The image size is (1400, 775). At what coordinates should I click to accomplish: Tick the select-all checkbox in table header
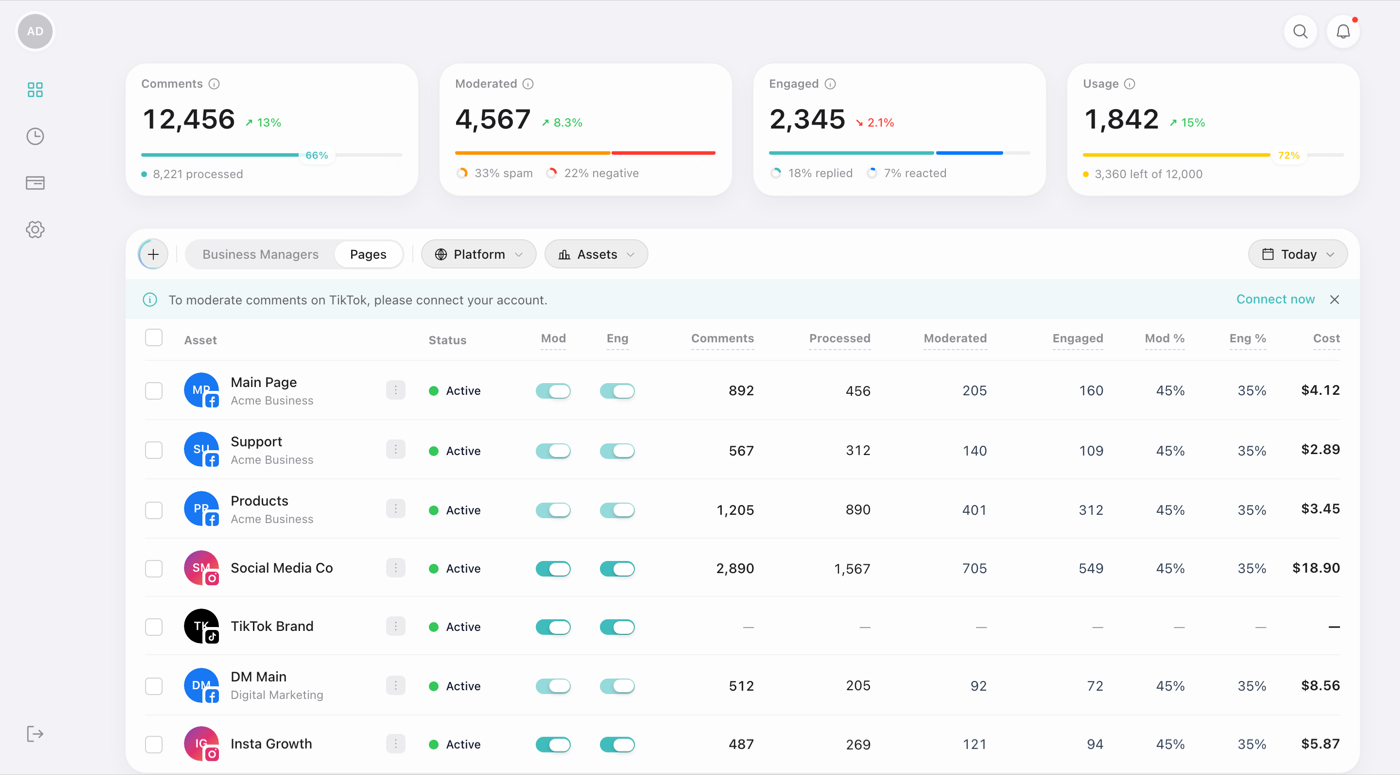[x=154, y=338]
